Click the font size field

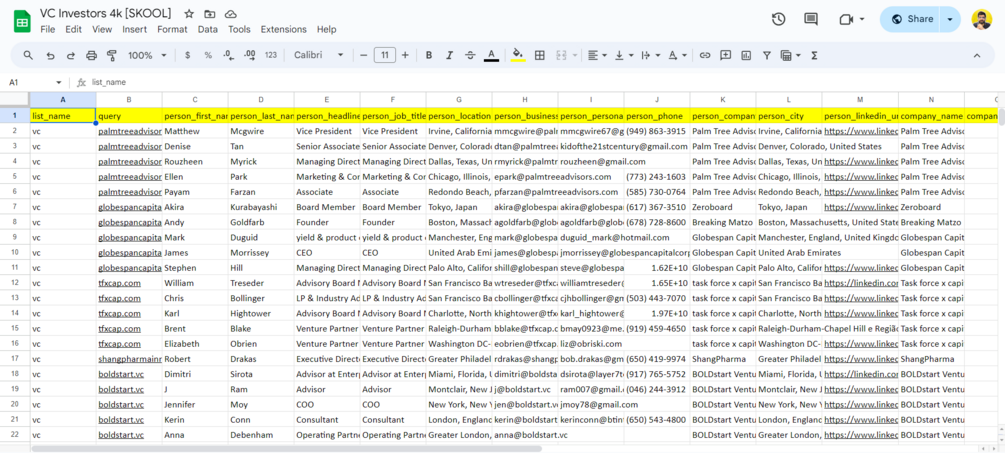(385, 56)
